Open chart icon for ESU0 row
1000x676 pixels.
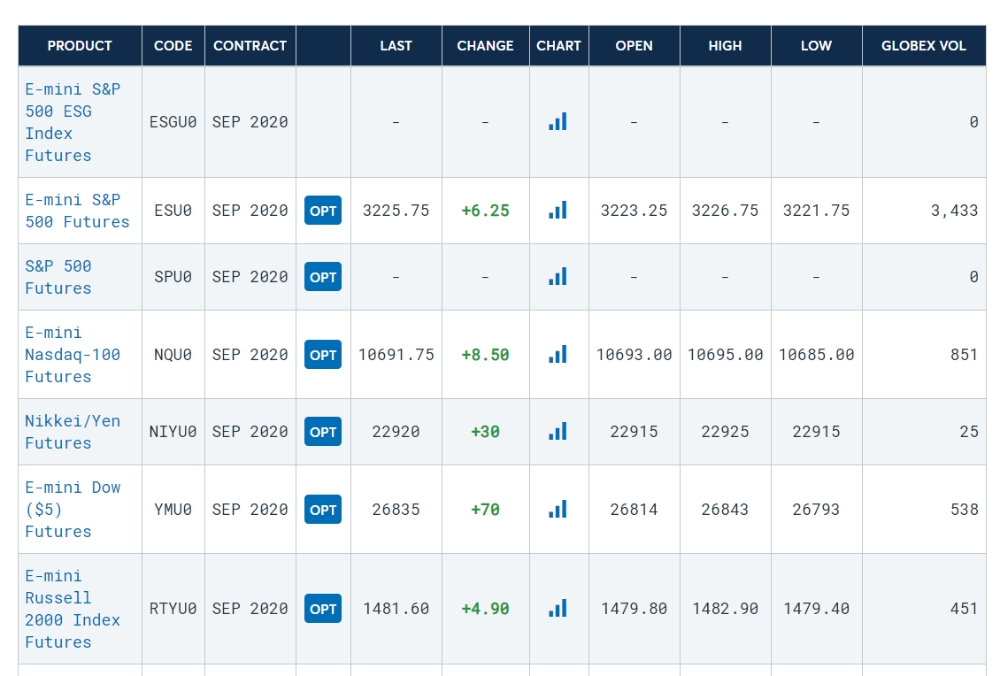coord(558,211)
